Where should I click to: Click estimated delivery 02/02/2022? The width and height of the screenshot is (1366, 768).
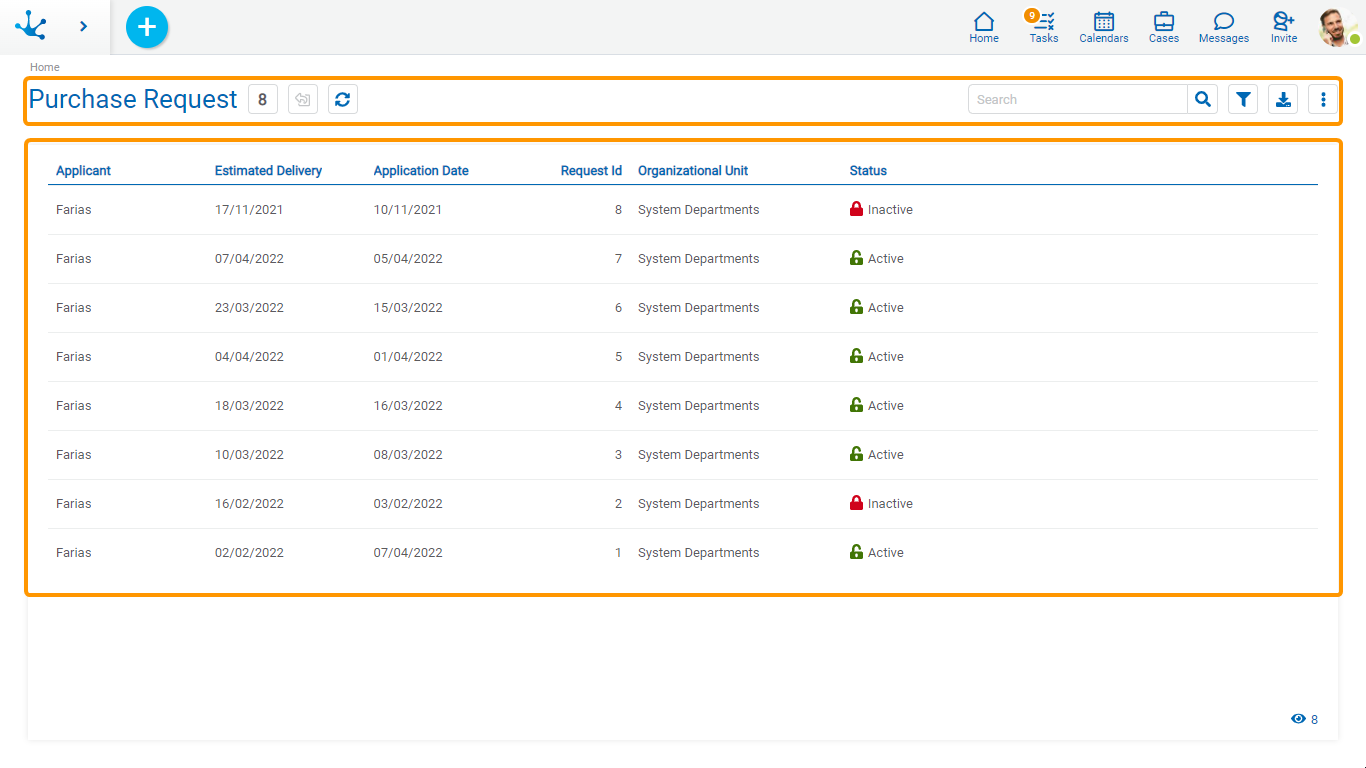coord(249,553)
